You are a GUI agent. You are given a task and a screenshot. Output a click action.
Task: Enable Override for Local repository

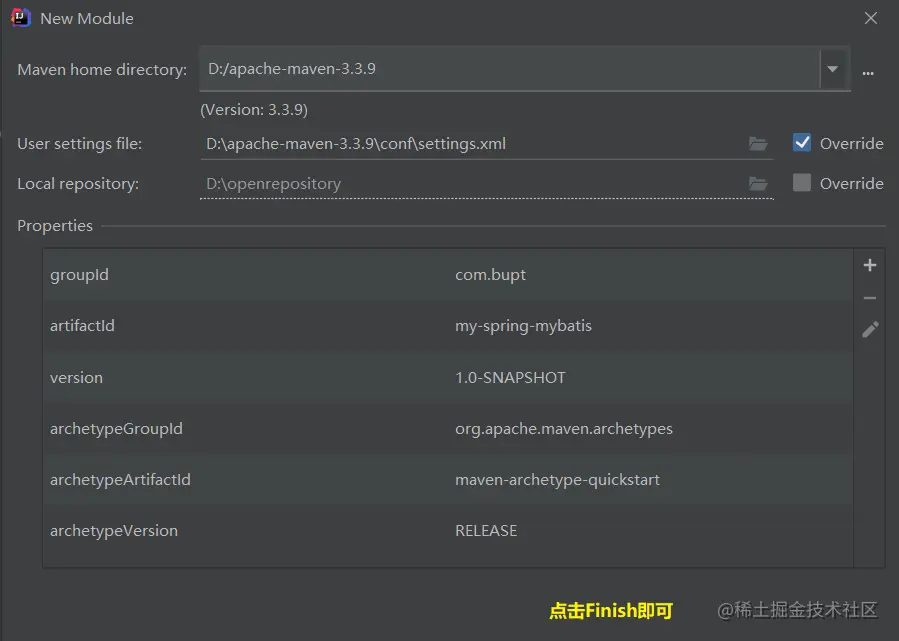point(802,183)
